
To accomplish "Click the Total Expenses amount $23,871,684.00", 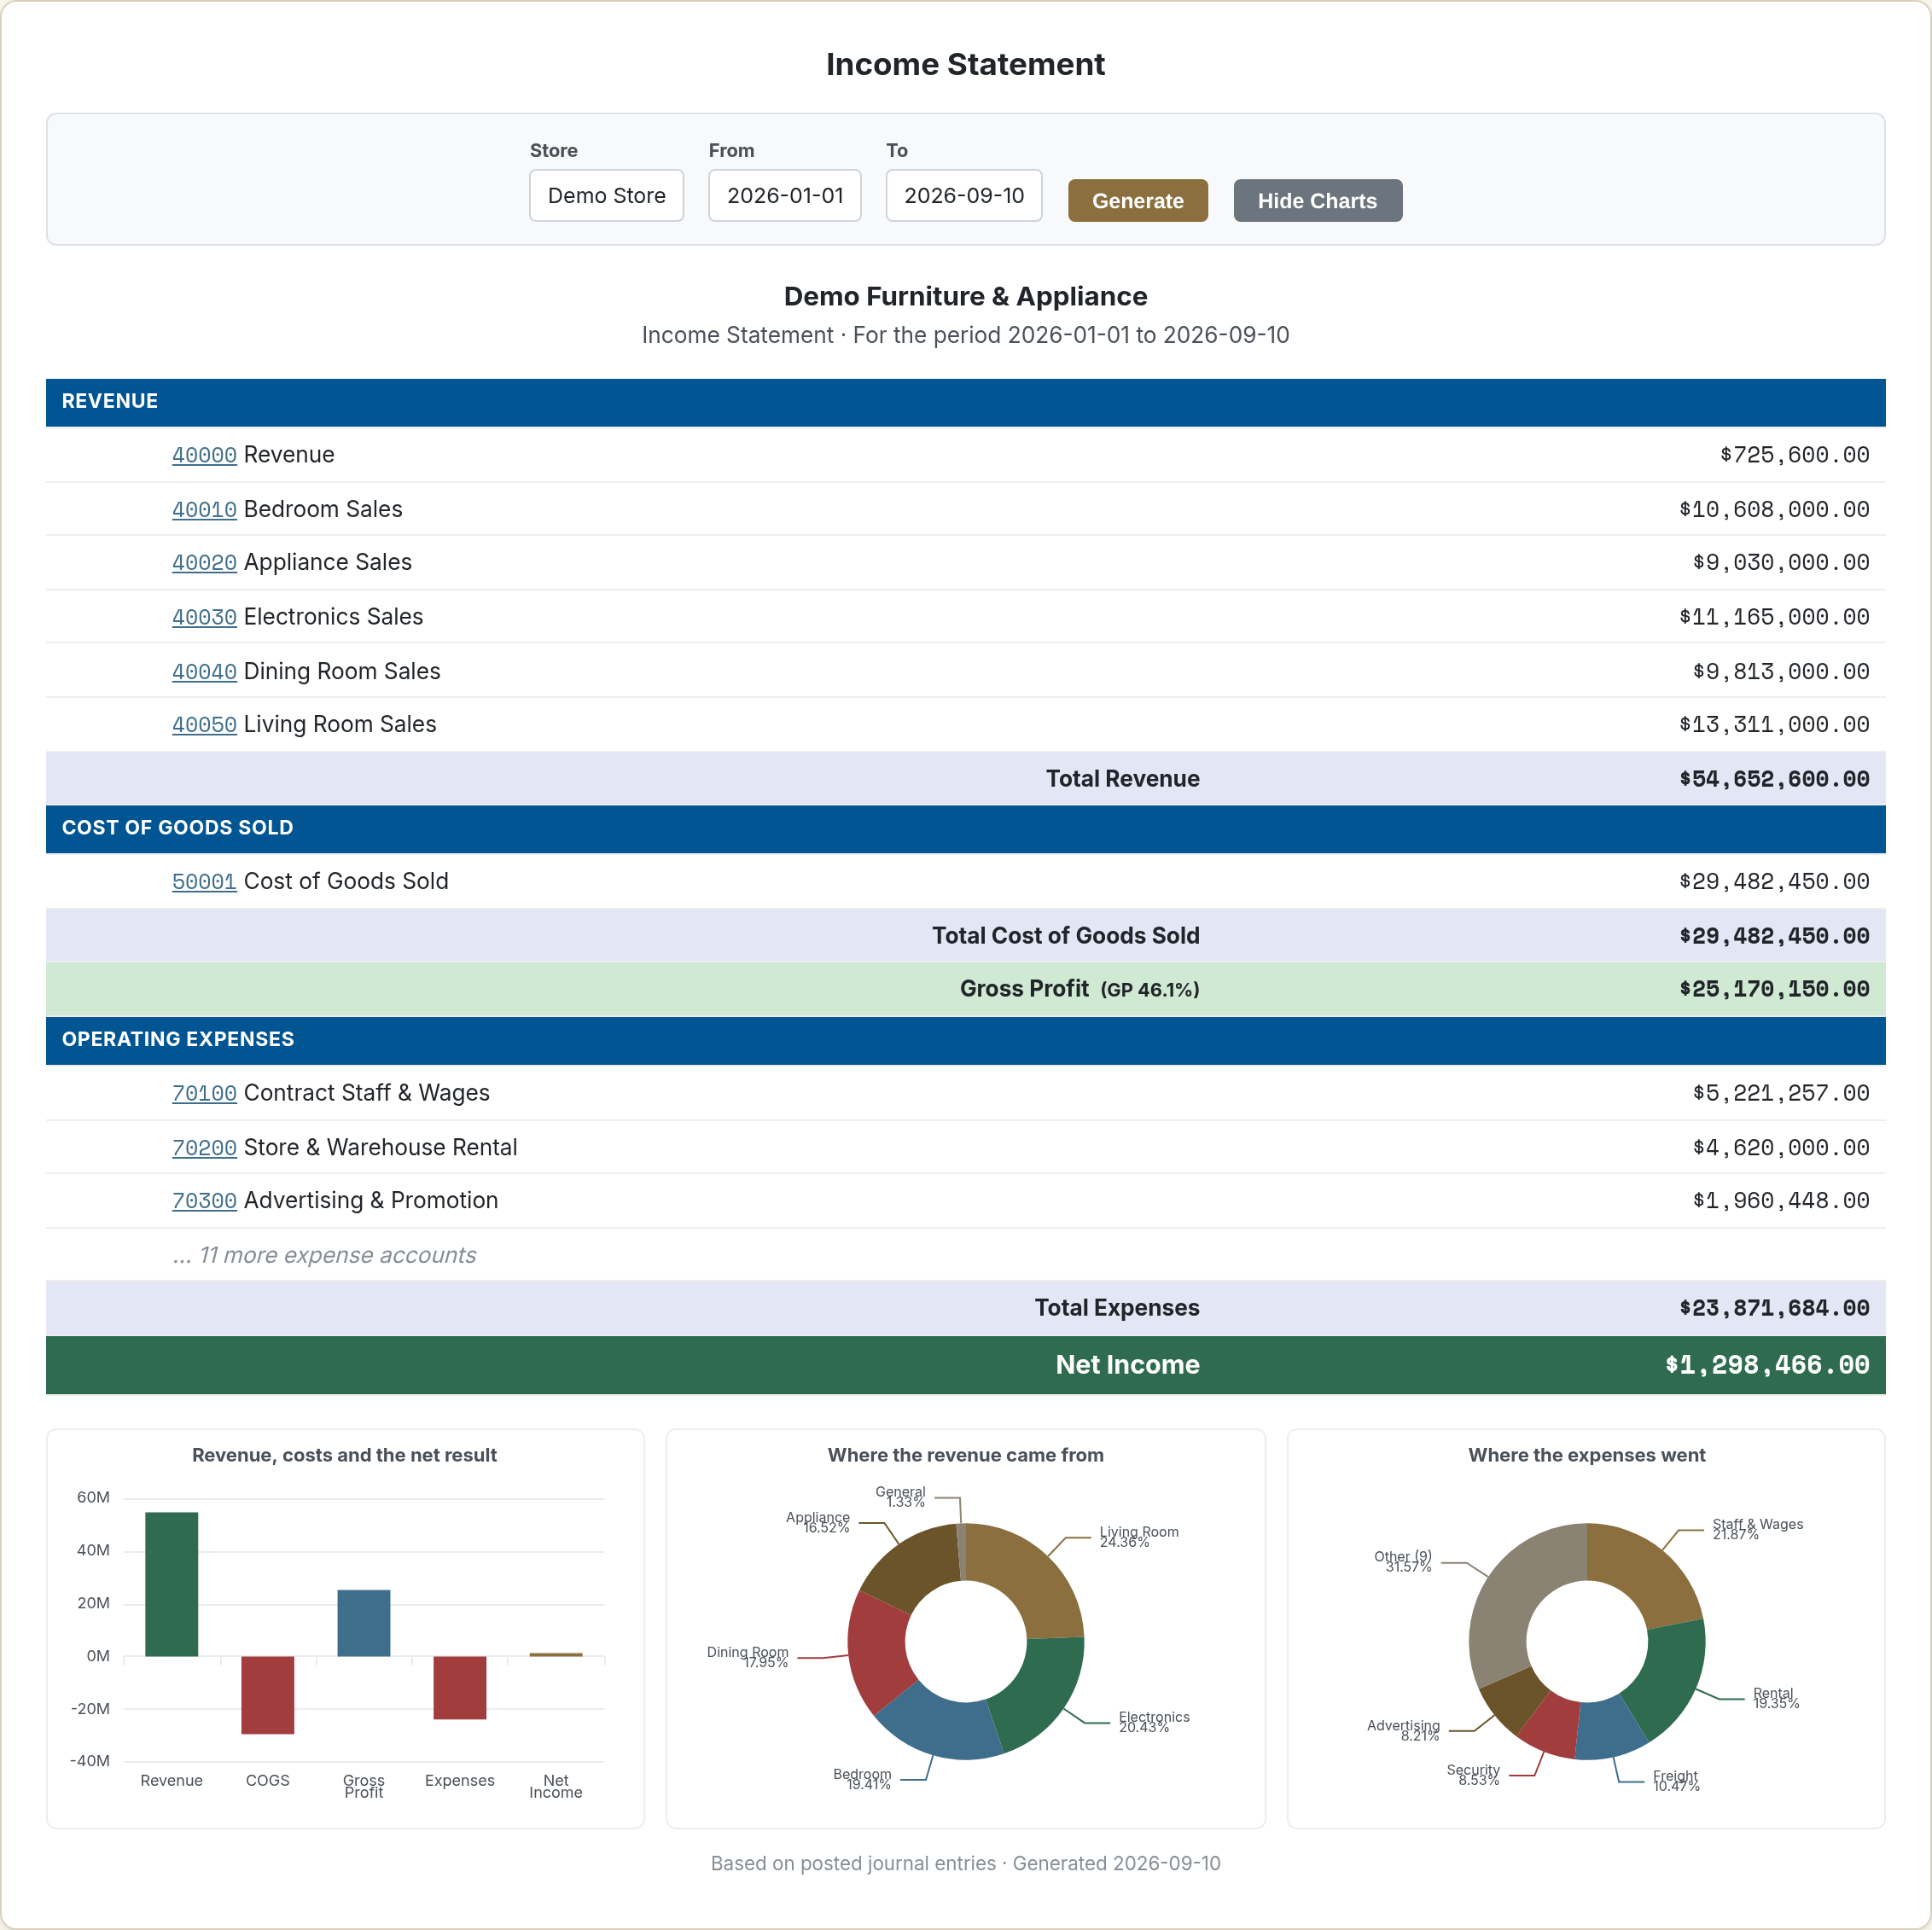I will (x=1774, y=1308).
